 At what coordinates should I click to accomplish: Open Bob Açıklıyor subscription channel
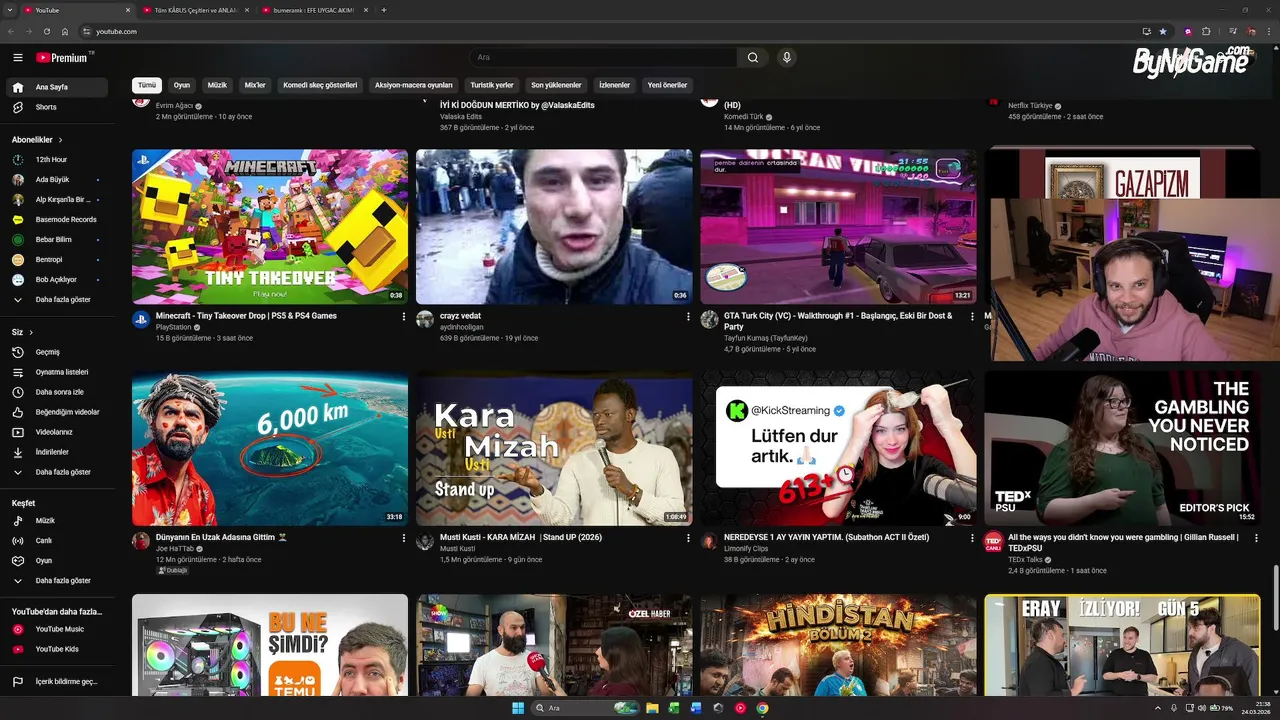[x=55, y=280]
